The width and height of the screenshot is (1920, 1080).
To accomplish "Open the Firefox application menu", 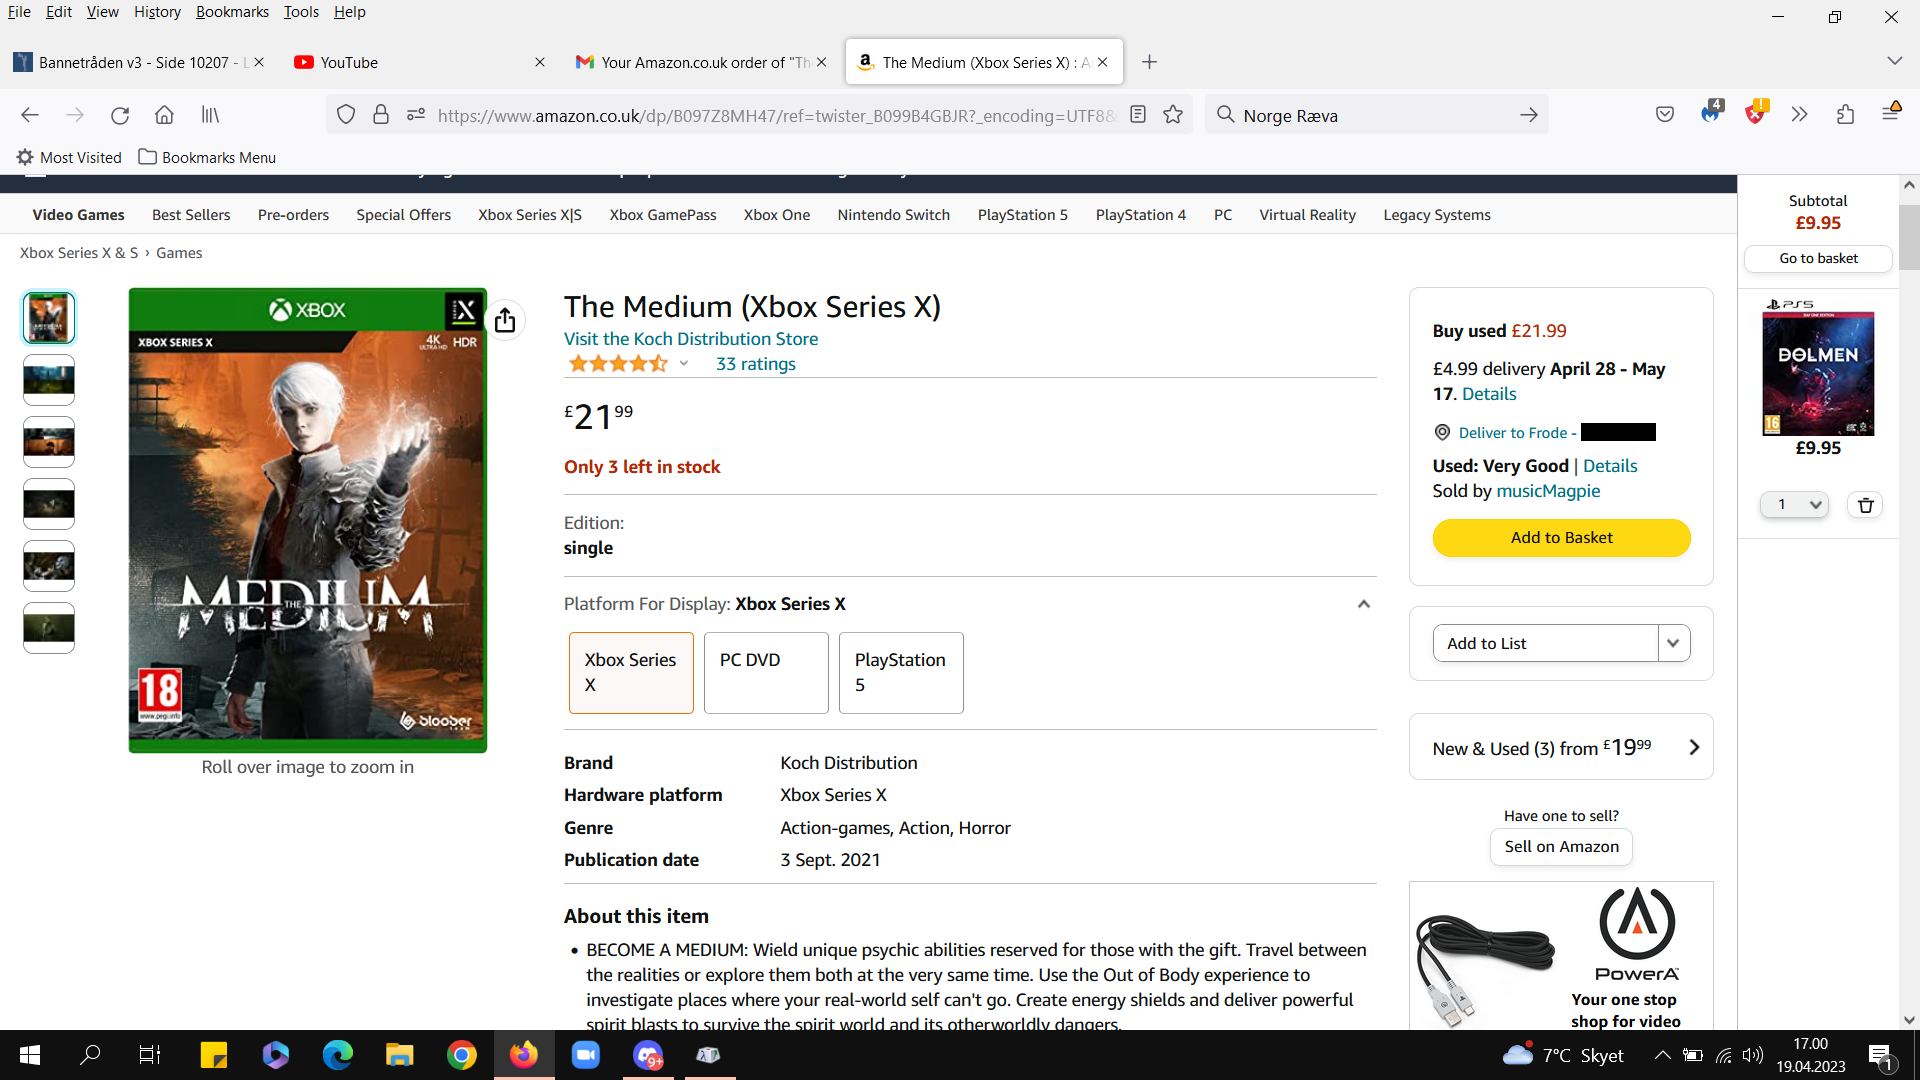I will pos(1890,113).
